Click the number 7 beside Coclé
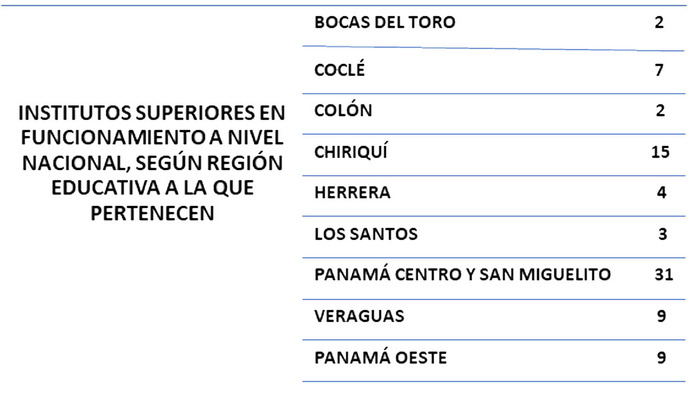Viewport: 700px width, 400px height. tap(659, 70)
